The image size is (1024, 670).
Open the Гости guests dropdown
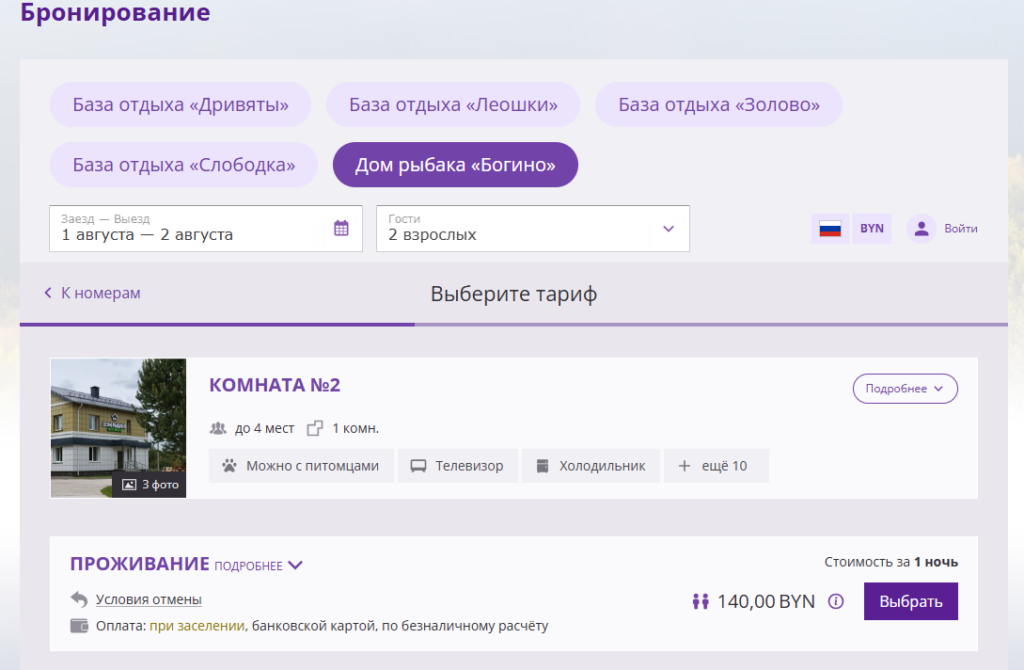pyautogui.click(x=533, y=229)
